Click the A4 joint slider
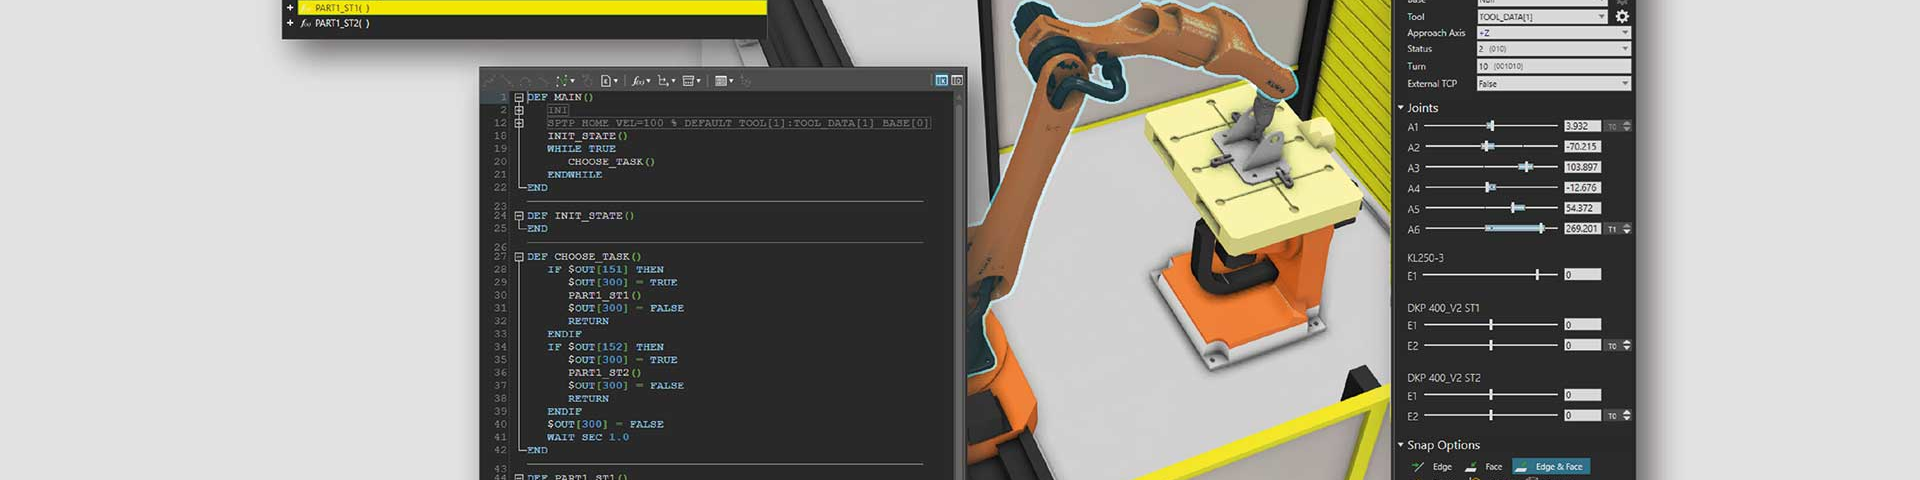 (1490, 188)
